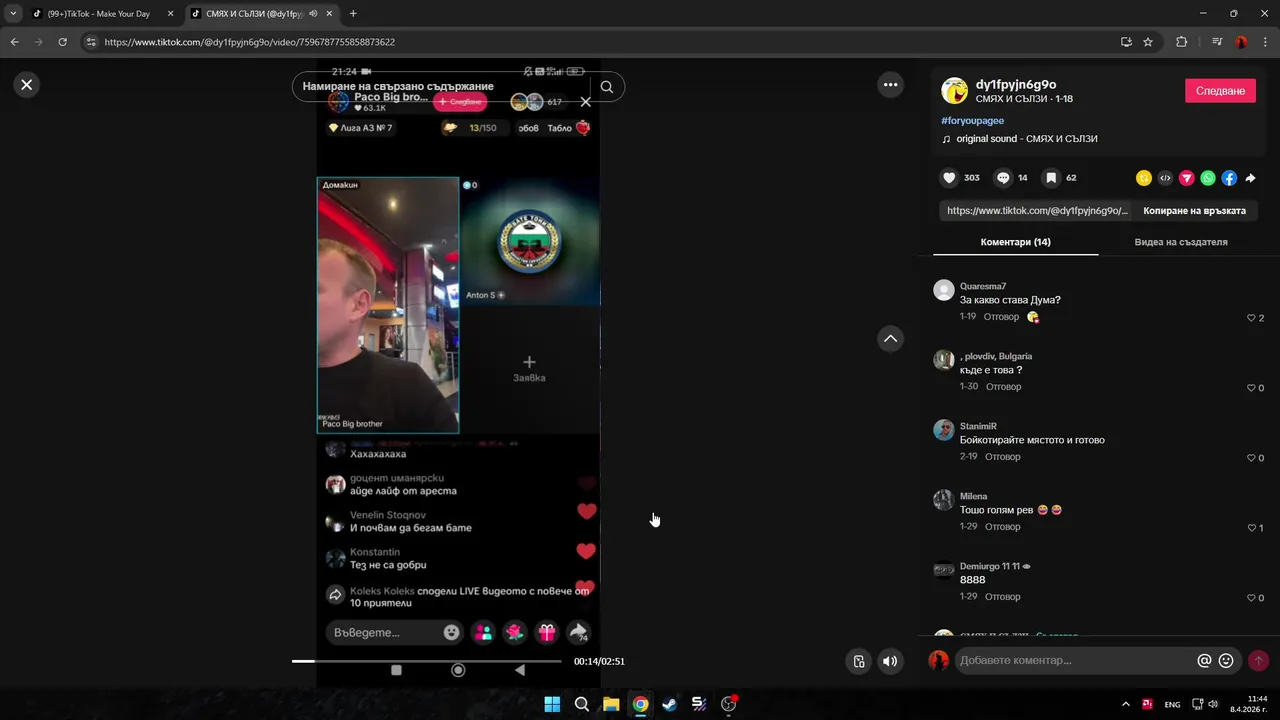The height and width of the screenshot is (720, 1280).
Task: Click the address bar URL
Action: point(250,42)
